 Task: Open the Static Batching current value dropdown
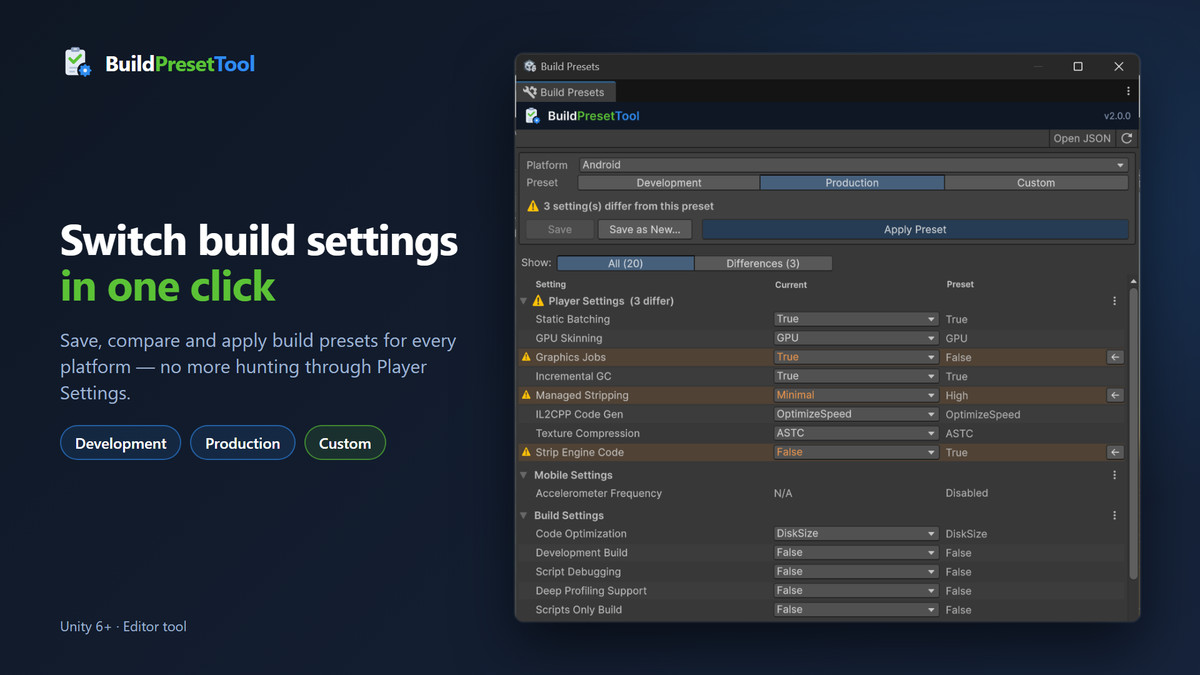pos(856,319)
